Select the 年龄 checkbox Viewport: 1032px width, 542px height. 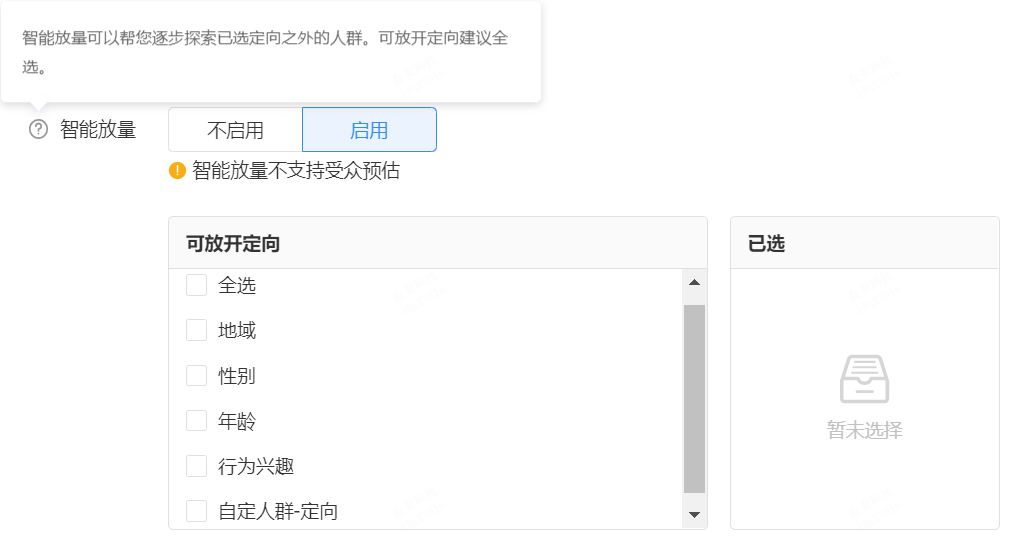[197, 421]
